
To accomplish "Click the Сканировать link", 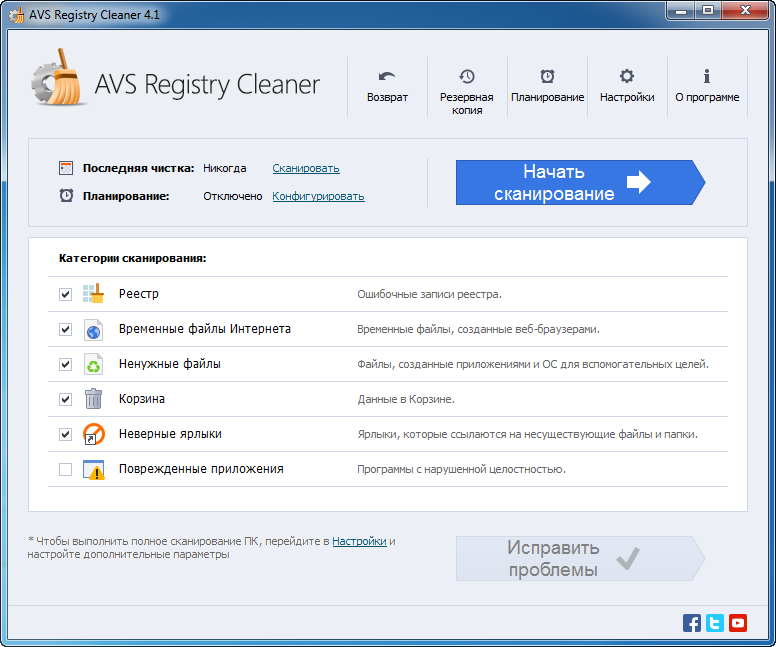I will click(x=306, y=168).
